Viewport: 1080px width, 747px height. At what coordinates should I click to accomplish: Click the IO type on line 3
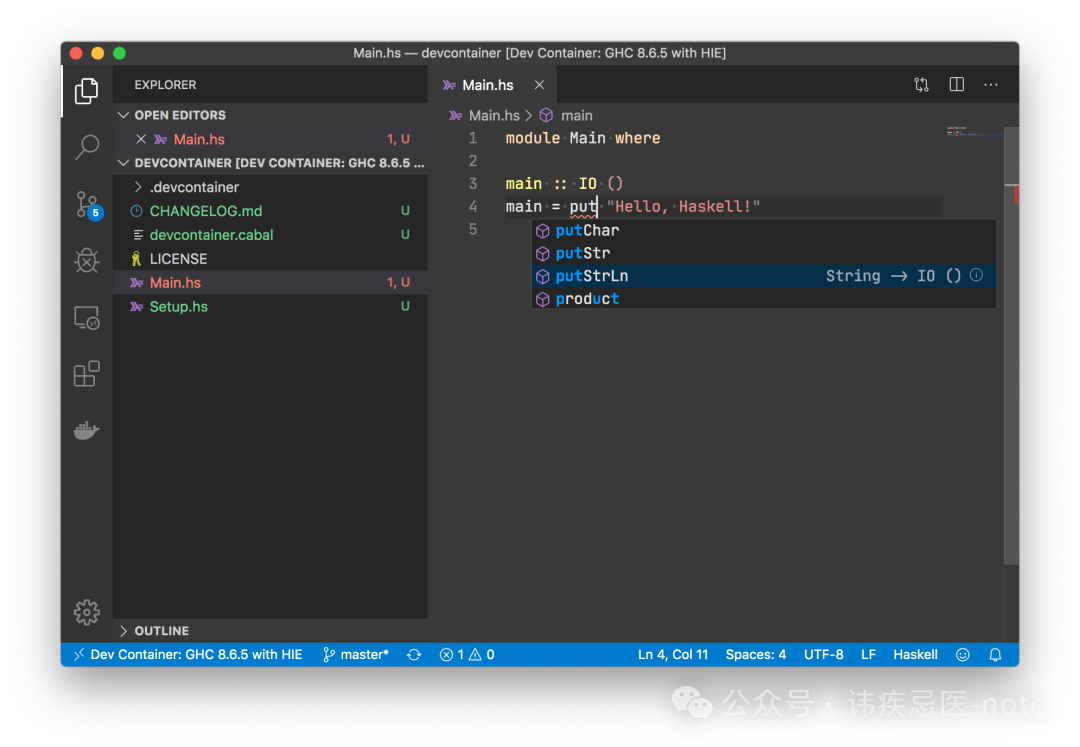tap(588, 184)
